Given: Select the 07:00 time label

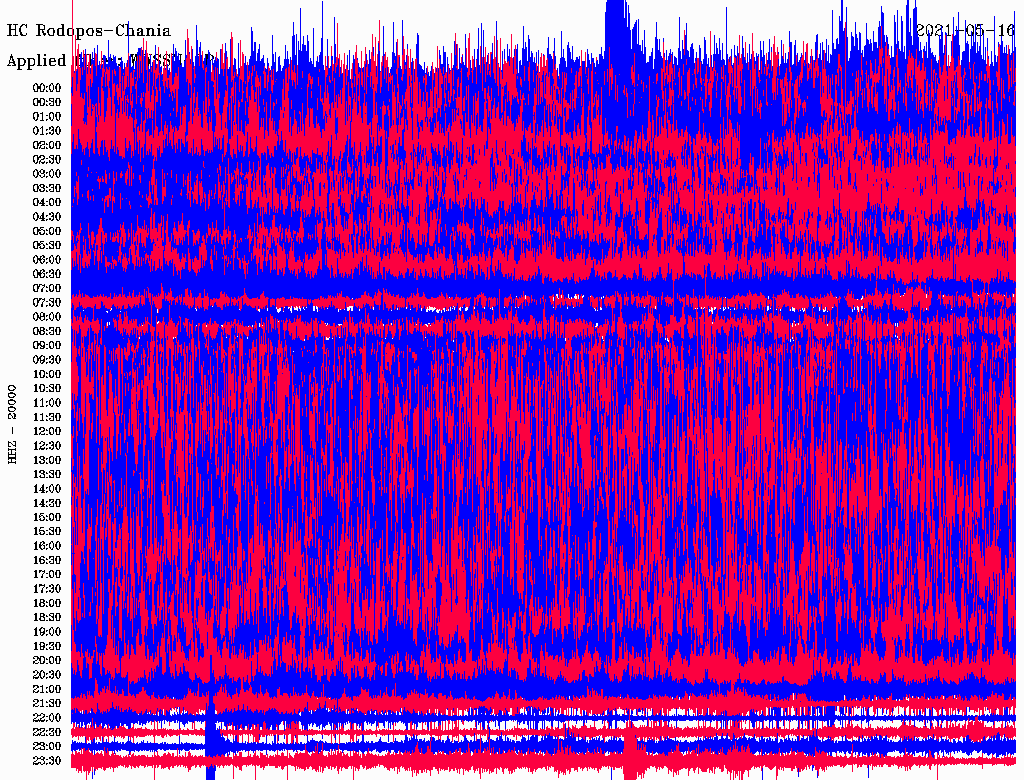Looking at the screenshot, I should point(47,288).
